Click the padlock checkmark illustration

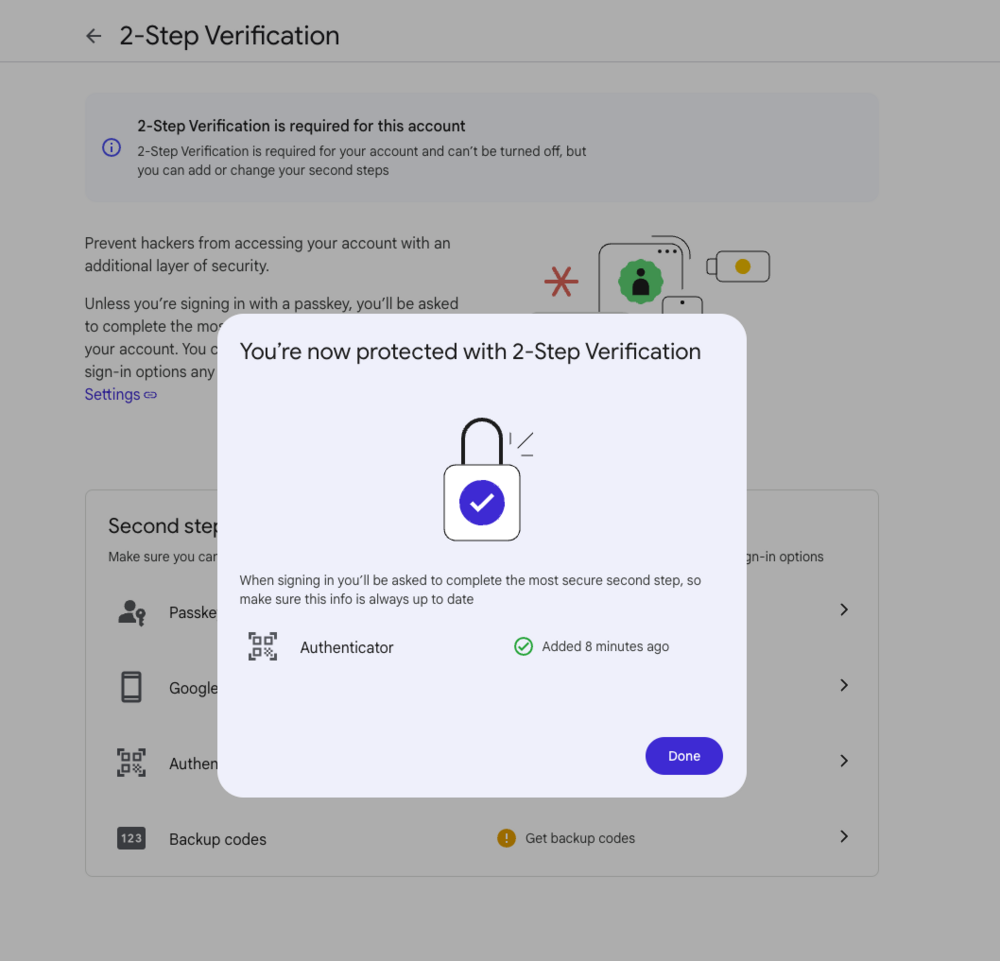click(482, 480)
